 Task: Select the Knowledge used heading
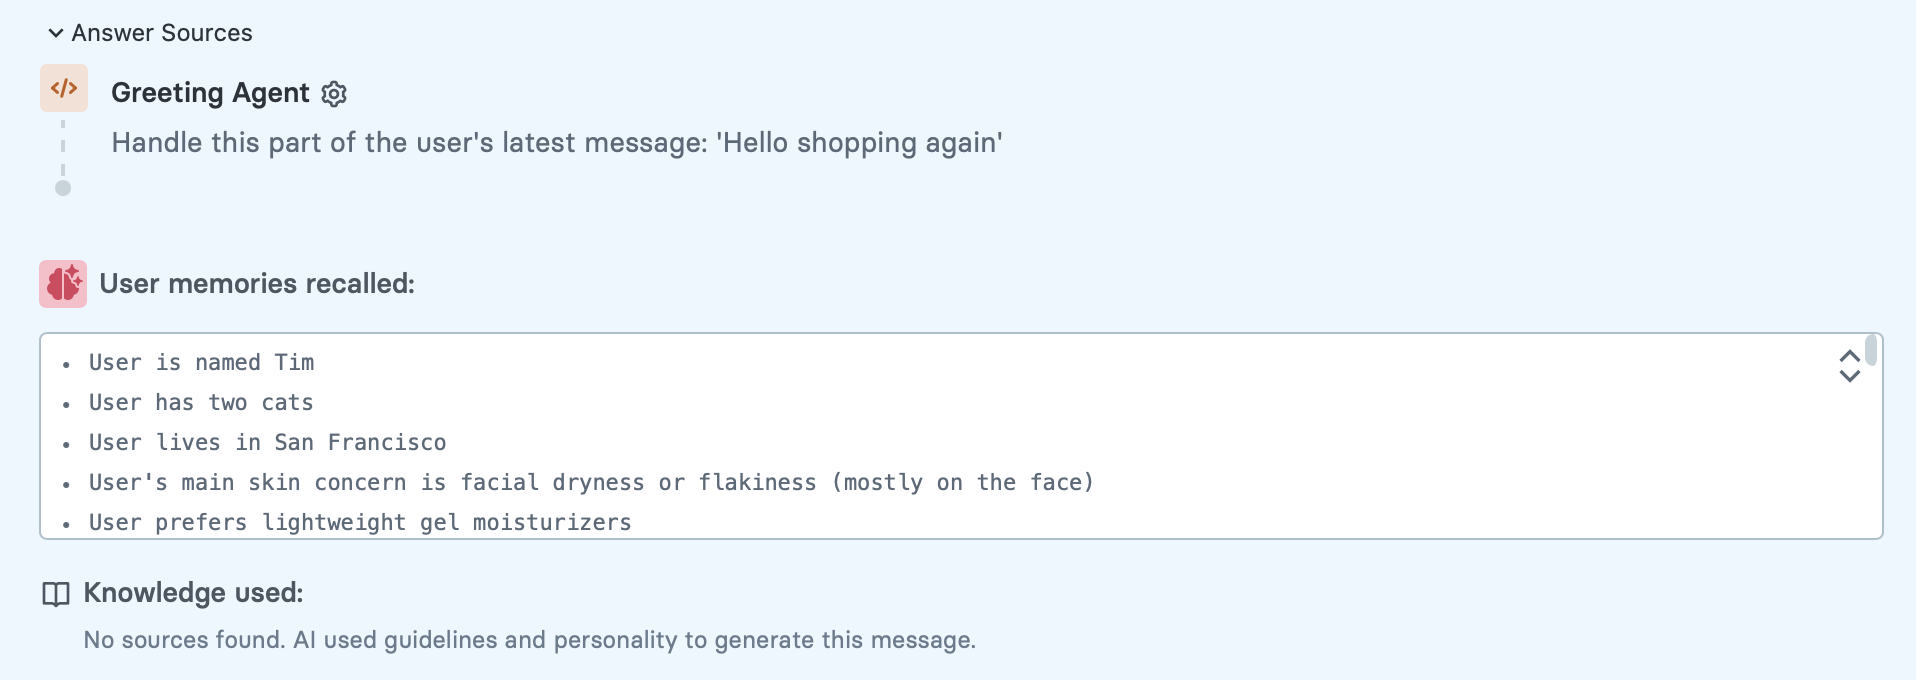(x=193, y=592)
